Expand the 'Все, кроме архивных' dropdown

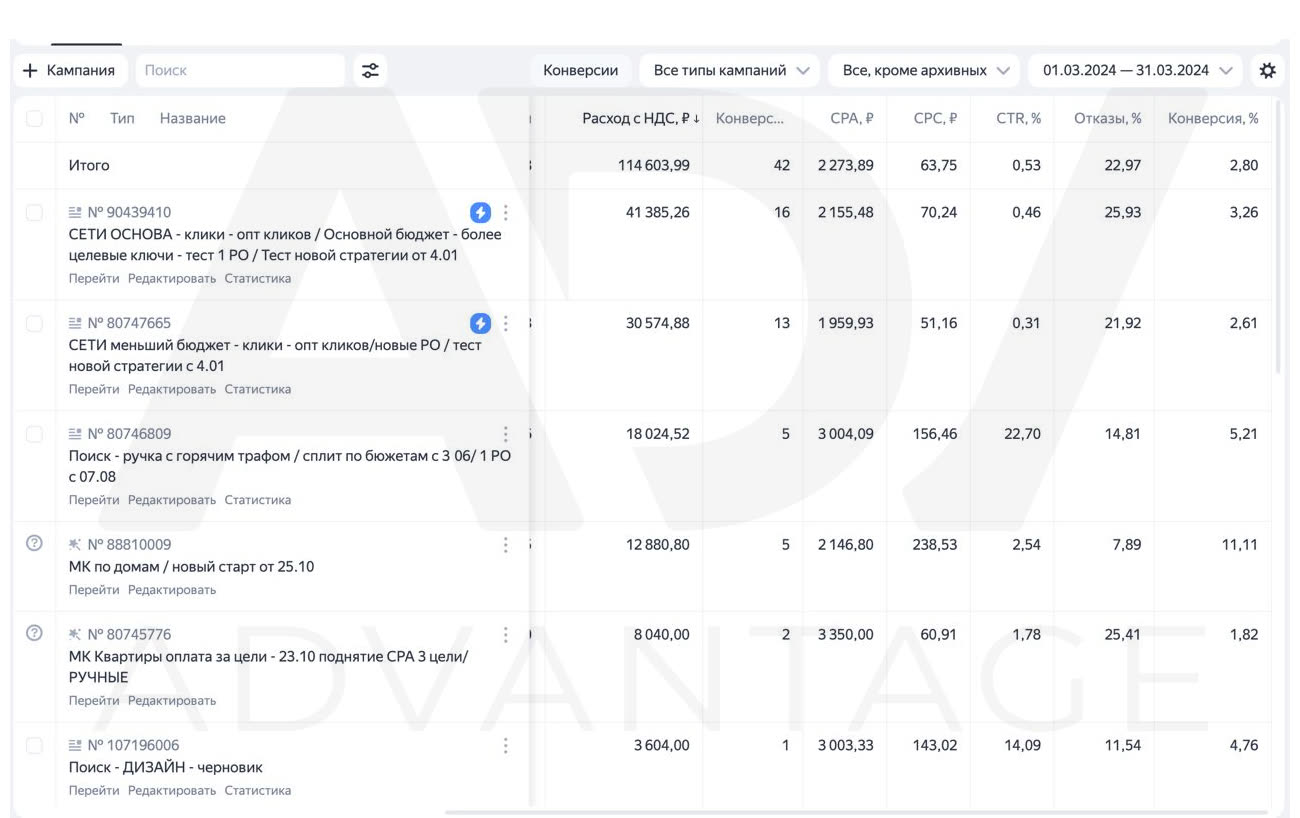[x=925, y=70]
